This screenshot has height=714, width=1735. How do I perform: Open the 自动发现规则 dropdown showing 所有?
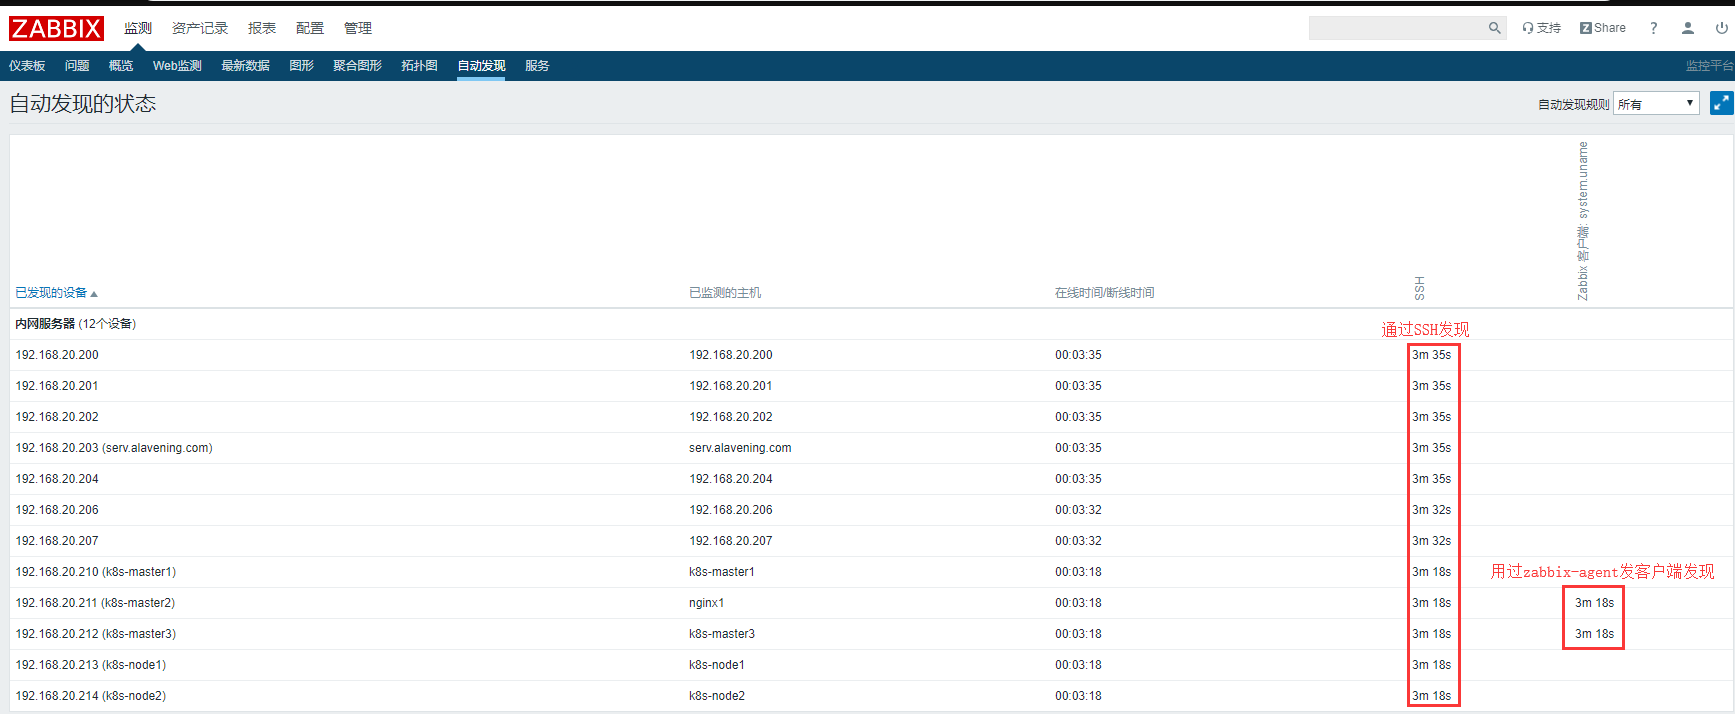pyautogui.click(x=1655, y=104)
